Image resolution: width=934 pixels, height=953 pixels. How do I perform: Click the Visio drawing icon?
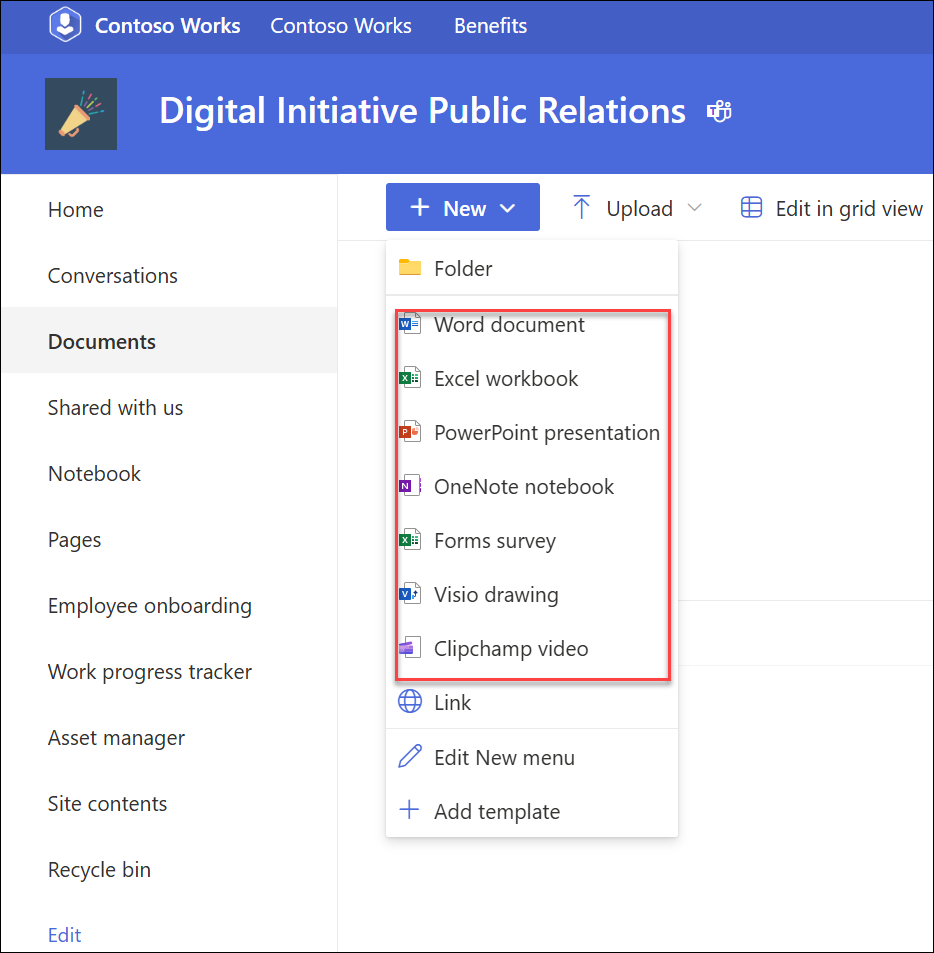pos(409,595)
